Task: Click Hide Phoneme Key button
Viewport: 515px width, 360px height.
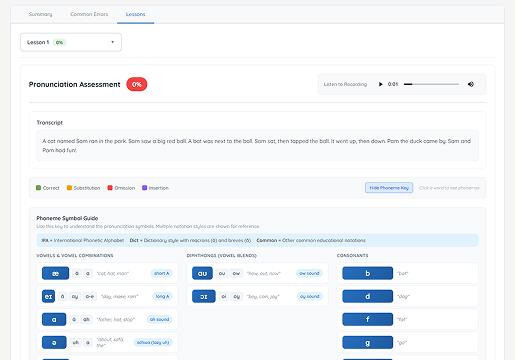Action: pyautogui.click(x=389, y=188)
